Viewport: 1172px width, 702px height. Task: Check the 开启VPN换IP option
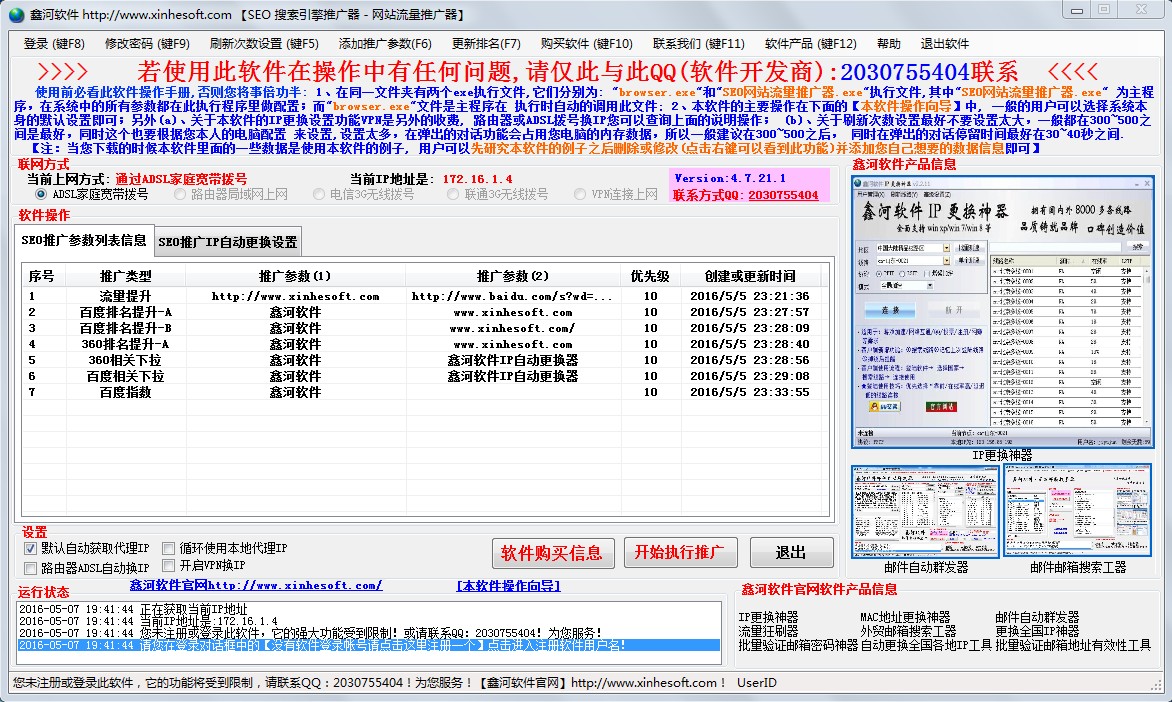click(x=169, y=566)
